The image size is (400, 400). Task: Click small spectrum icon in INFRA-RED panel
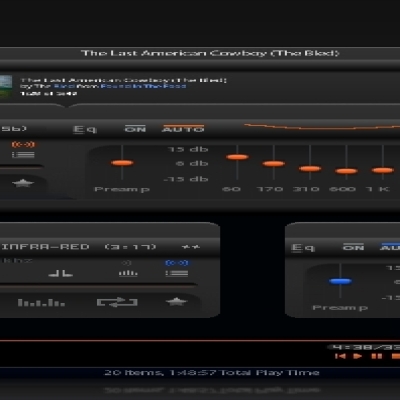128,273
